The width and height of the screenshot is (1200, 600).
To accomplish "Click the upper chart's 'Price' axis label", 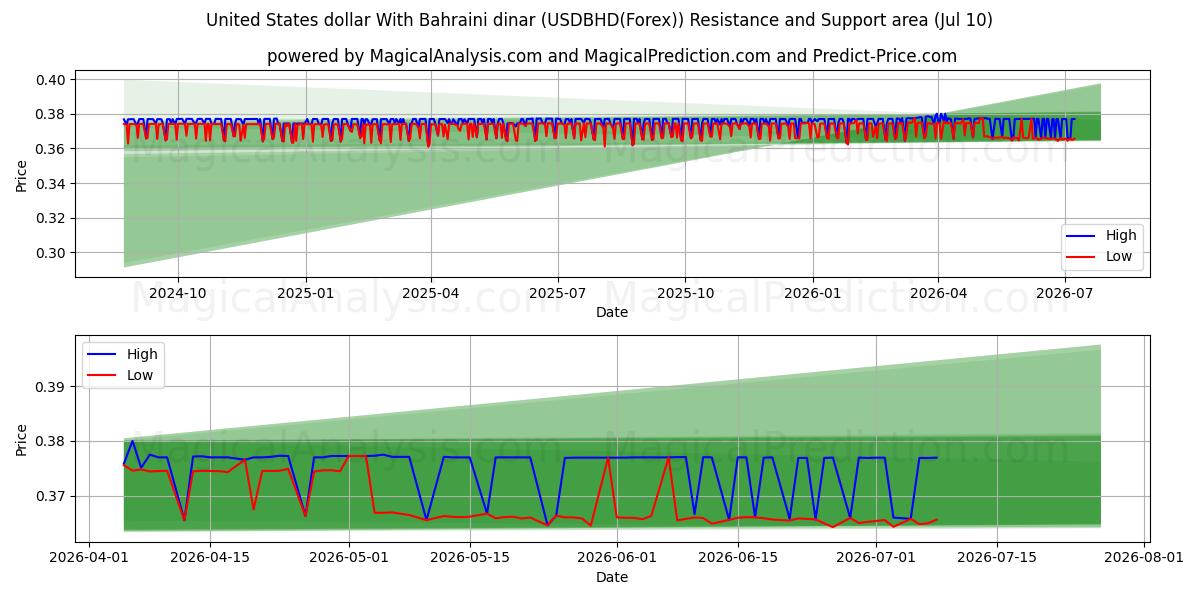I will click(x=22, y=176).
